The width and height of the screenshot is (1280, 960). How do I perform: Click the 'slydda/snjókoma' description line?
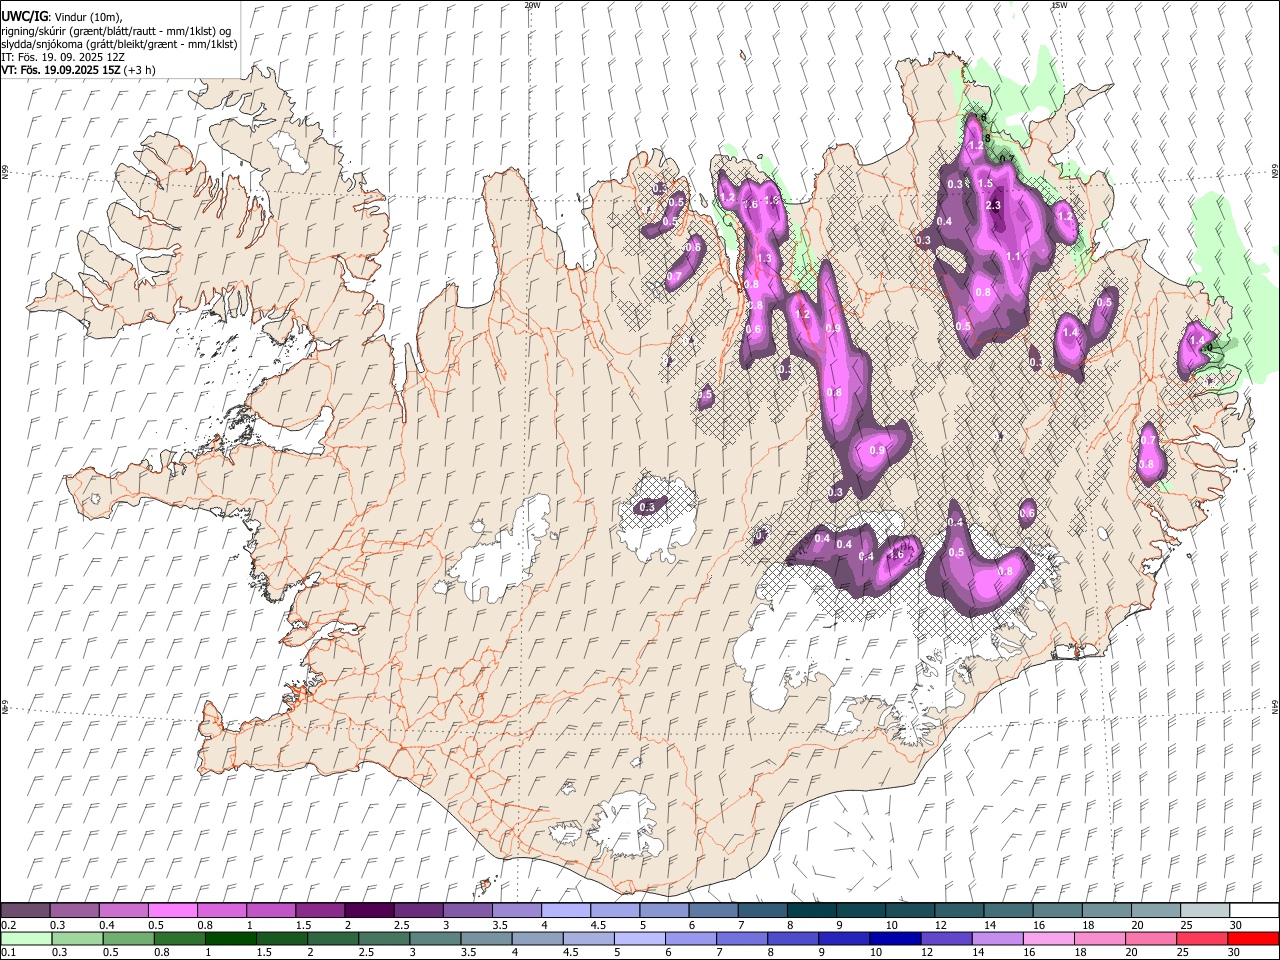117,44
